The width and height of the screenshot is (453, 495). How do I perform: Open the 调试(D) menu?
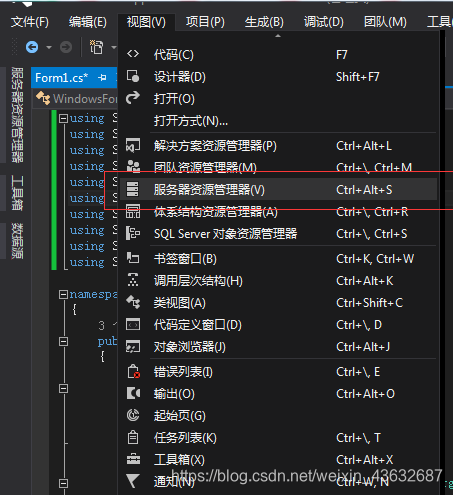(323, 22)
